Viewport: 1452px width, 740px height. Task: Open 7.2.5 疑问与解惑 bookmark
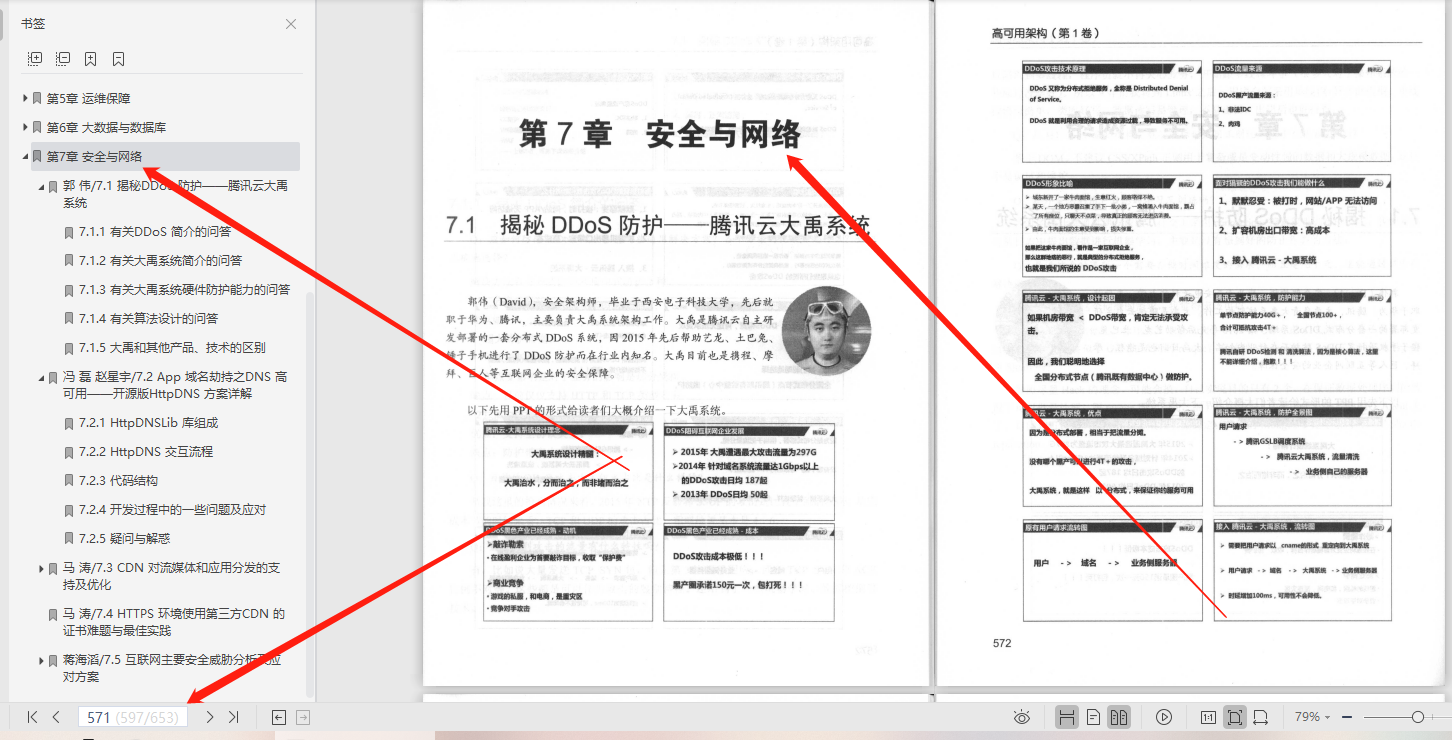(124, 538)
